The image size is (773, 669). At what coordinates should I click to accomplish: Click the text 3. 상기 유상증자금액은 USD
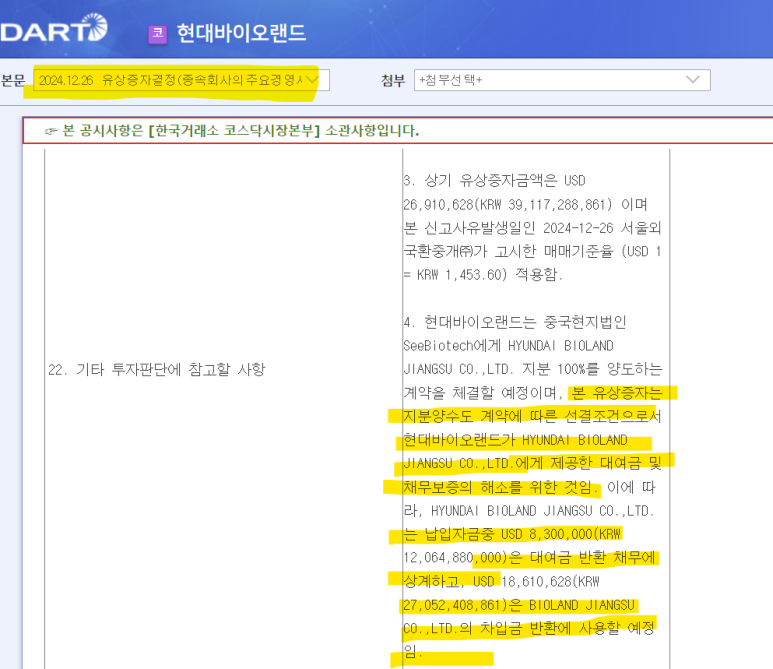click(494, 180)
